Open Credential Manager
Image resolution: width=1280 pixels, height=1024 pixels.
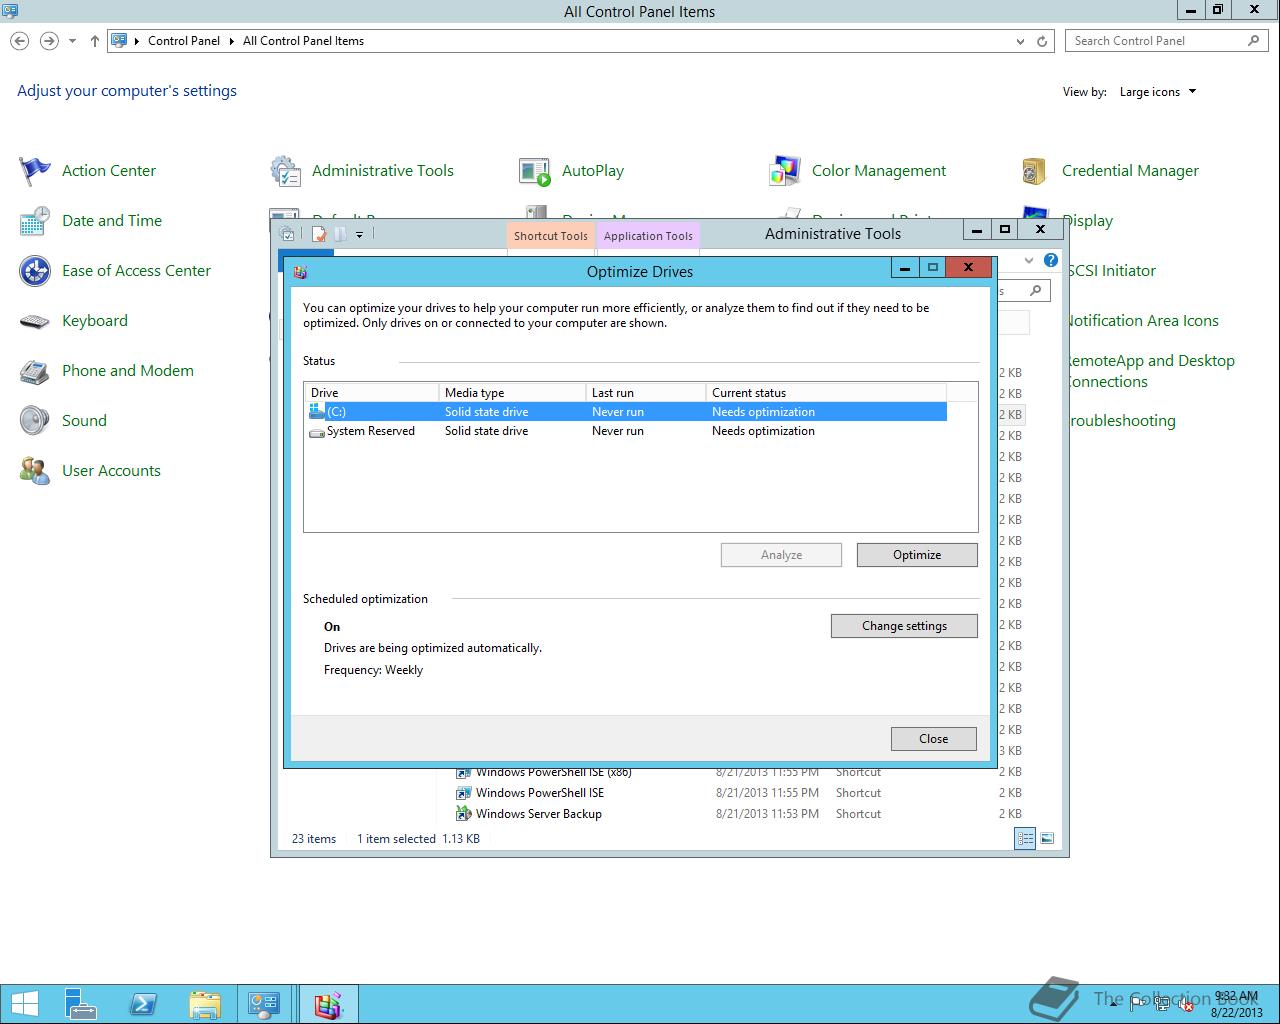click(1110, 171)
